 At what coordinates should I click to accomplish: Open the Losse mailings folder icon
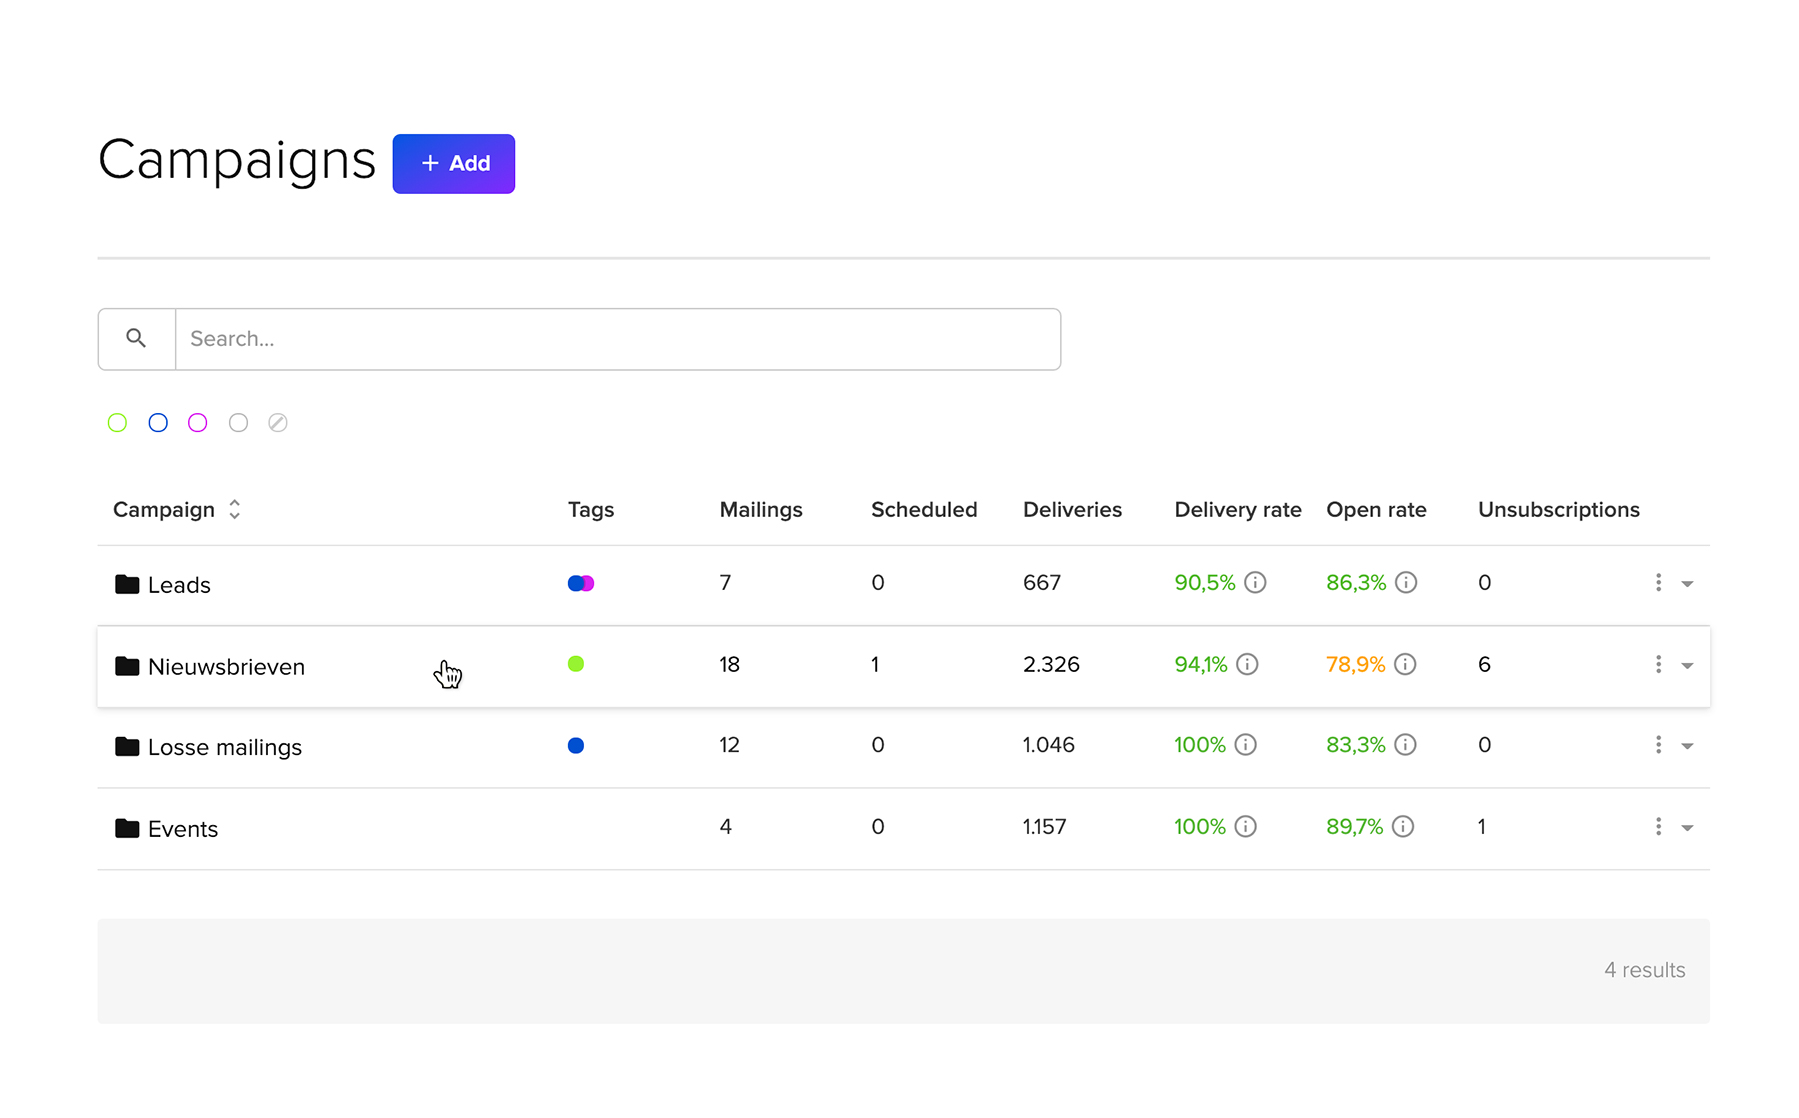[127, 747]
